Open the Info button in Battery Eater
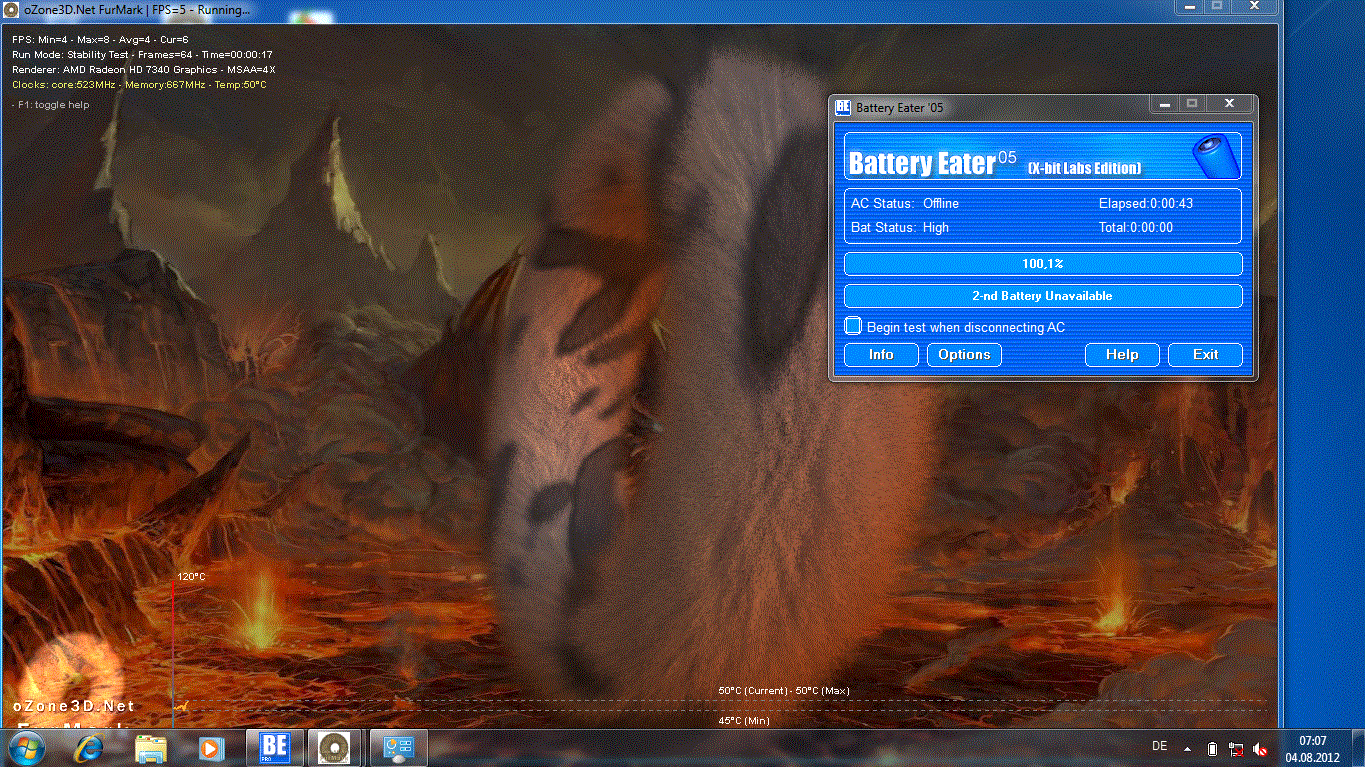The width and height of the screenshot is (1365, 767). 881,354
